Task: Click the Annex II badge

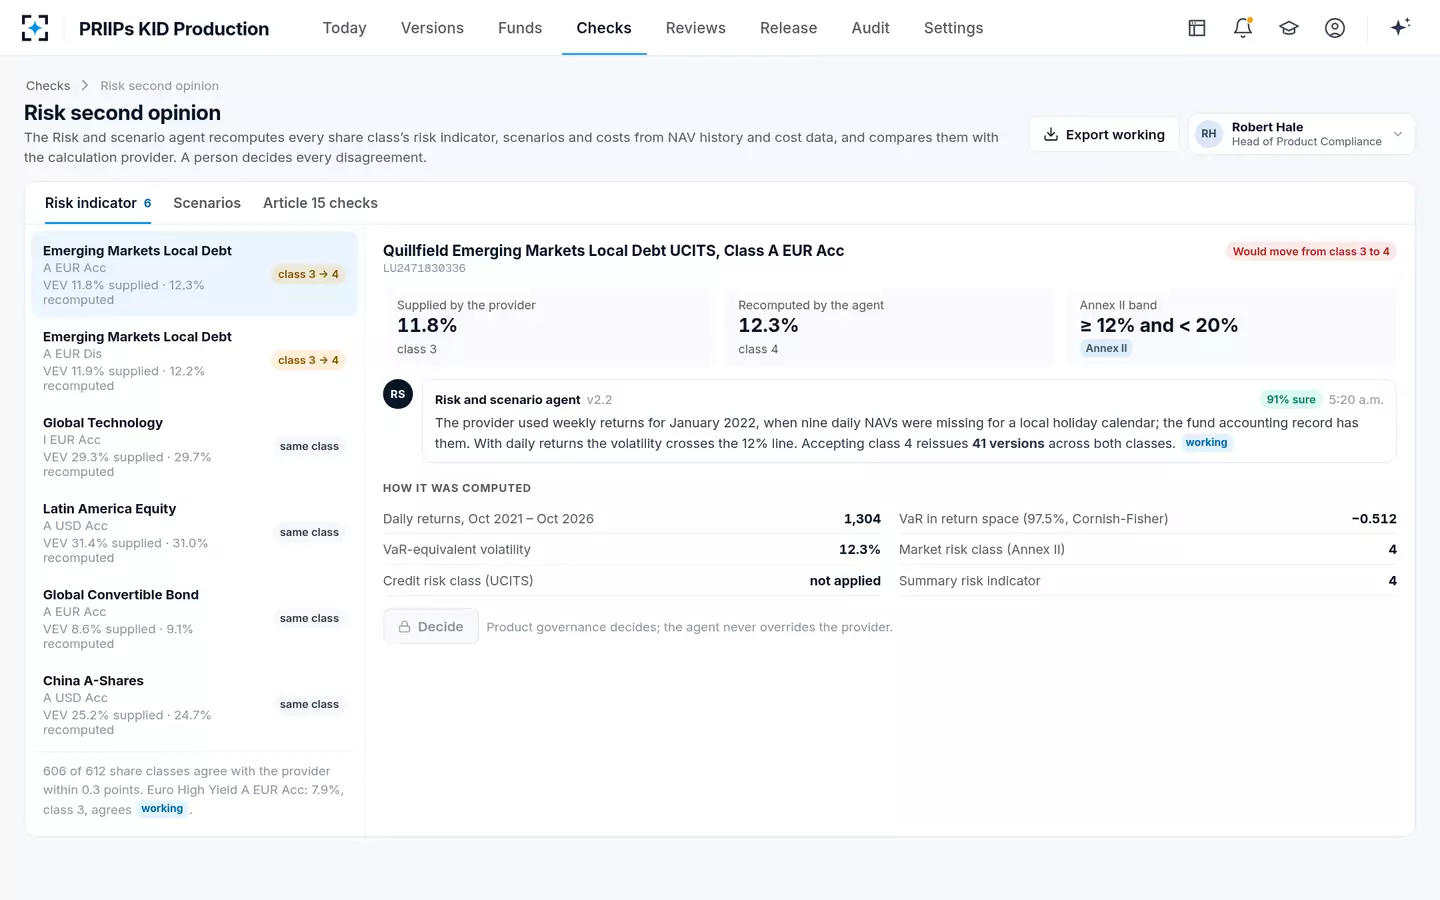Action: (1106, 348)
